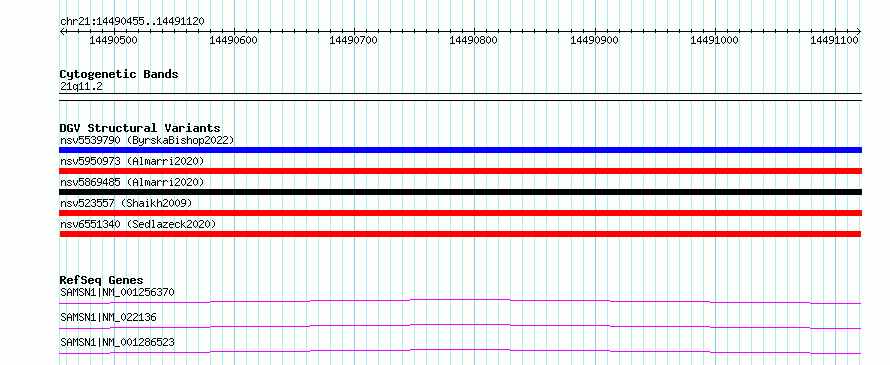Click the black nsv5869485 variant bar
Screen dimensions: 890x365
(x=460, y=192)
